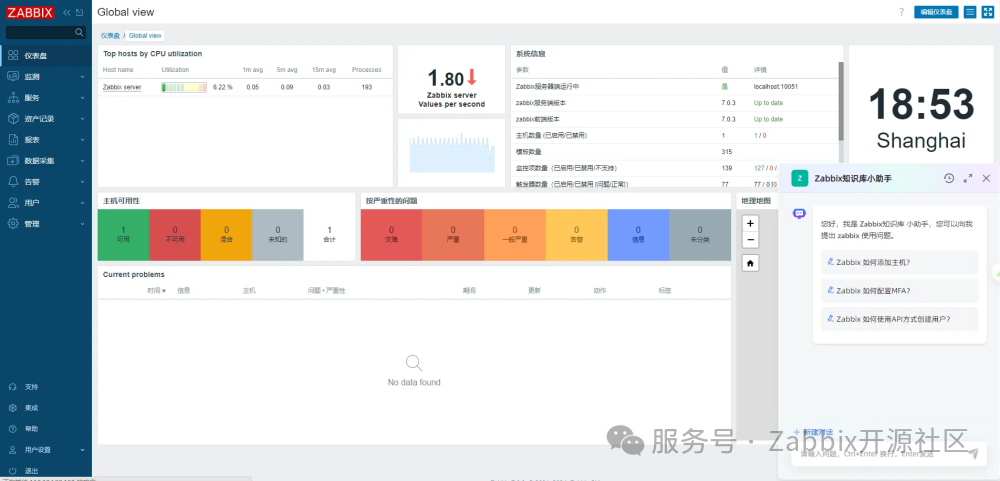Image resolution: width=1000 pixels, height=481 pixels.
Task: Open 支持 support in sidebar
Action: (x=46, y=387)
